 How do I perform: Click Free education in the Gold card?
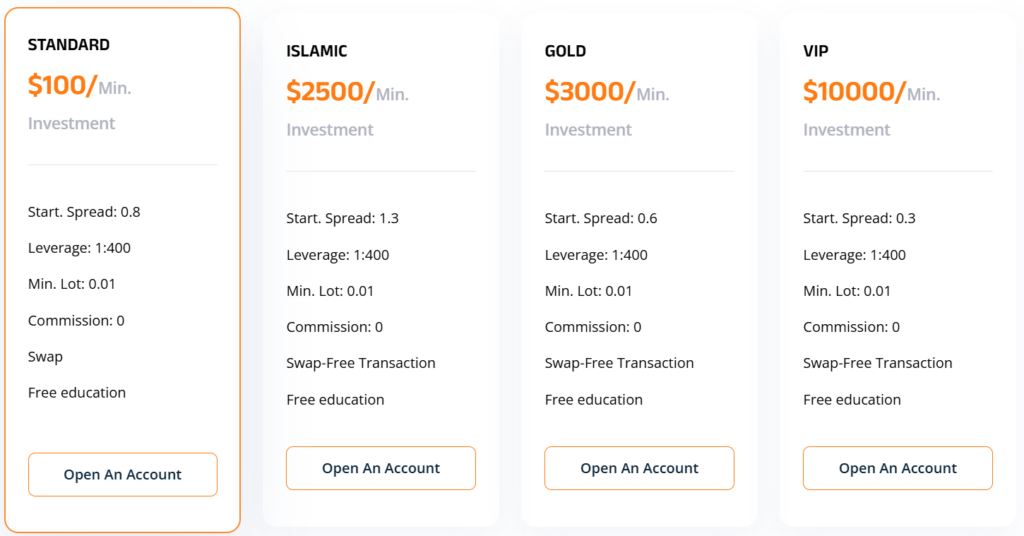pos(594,400)
